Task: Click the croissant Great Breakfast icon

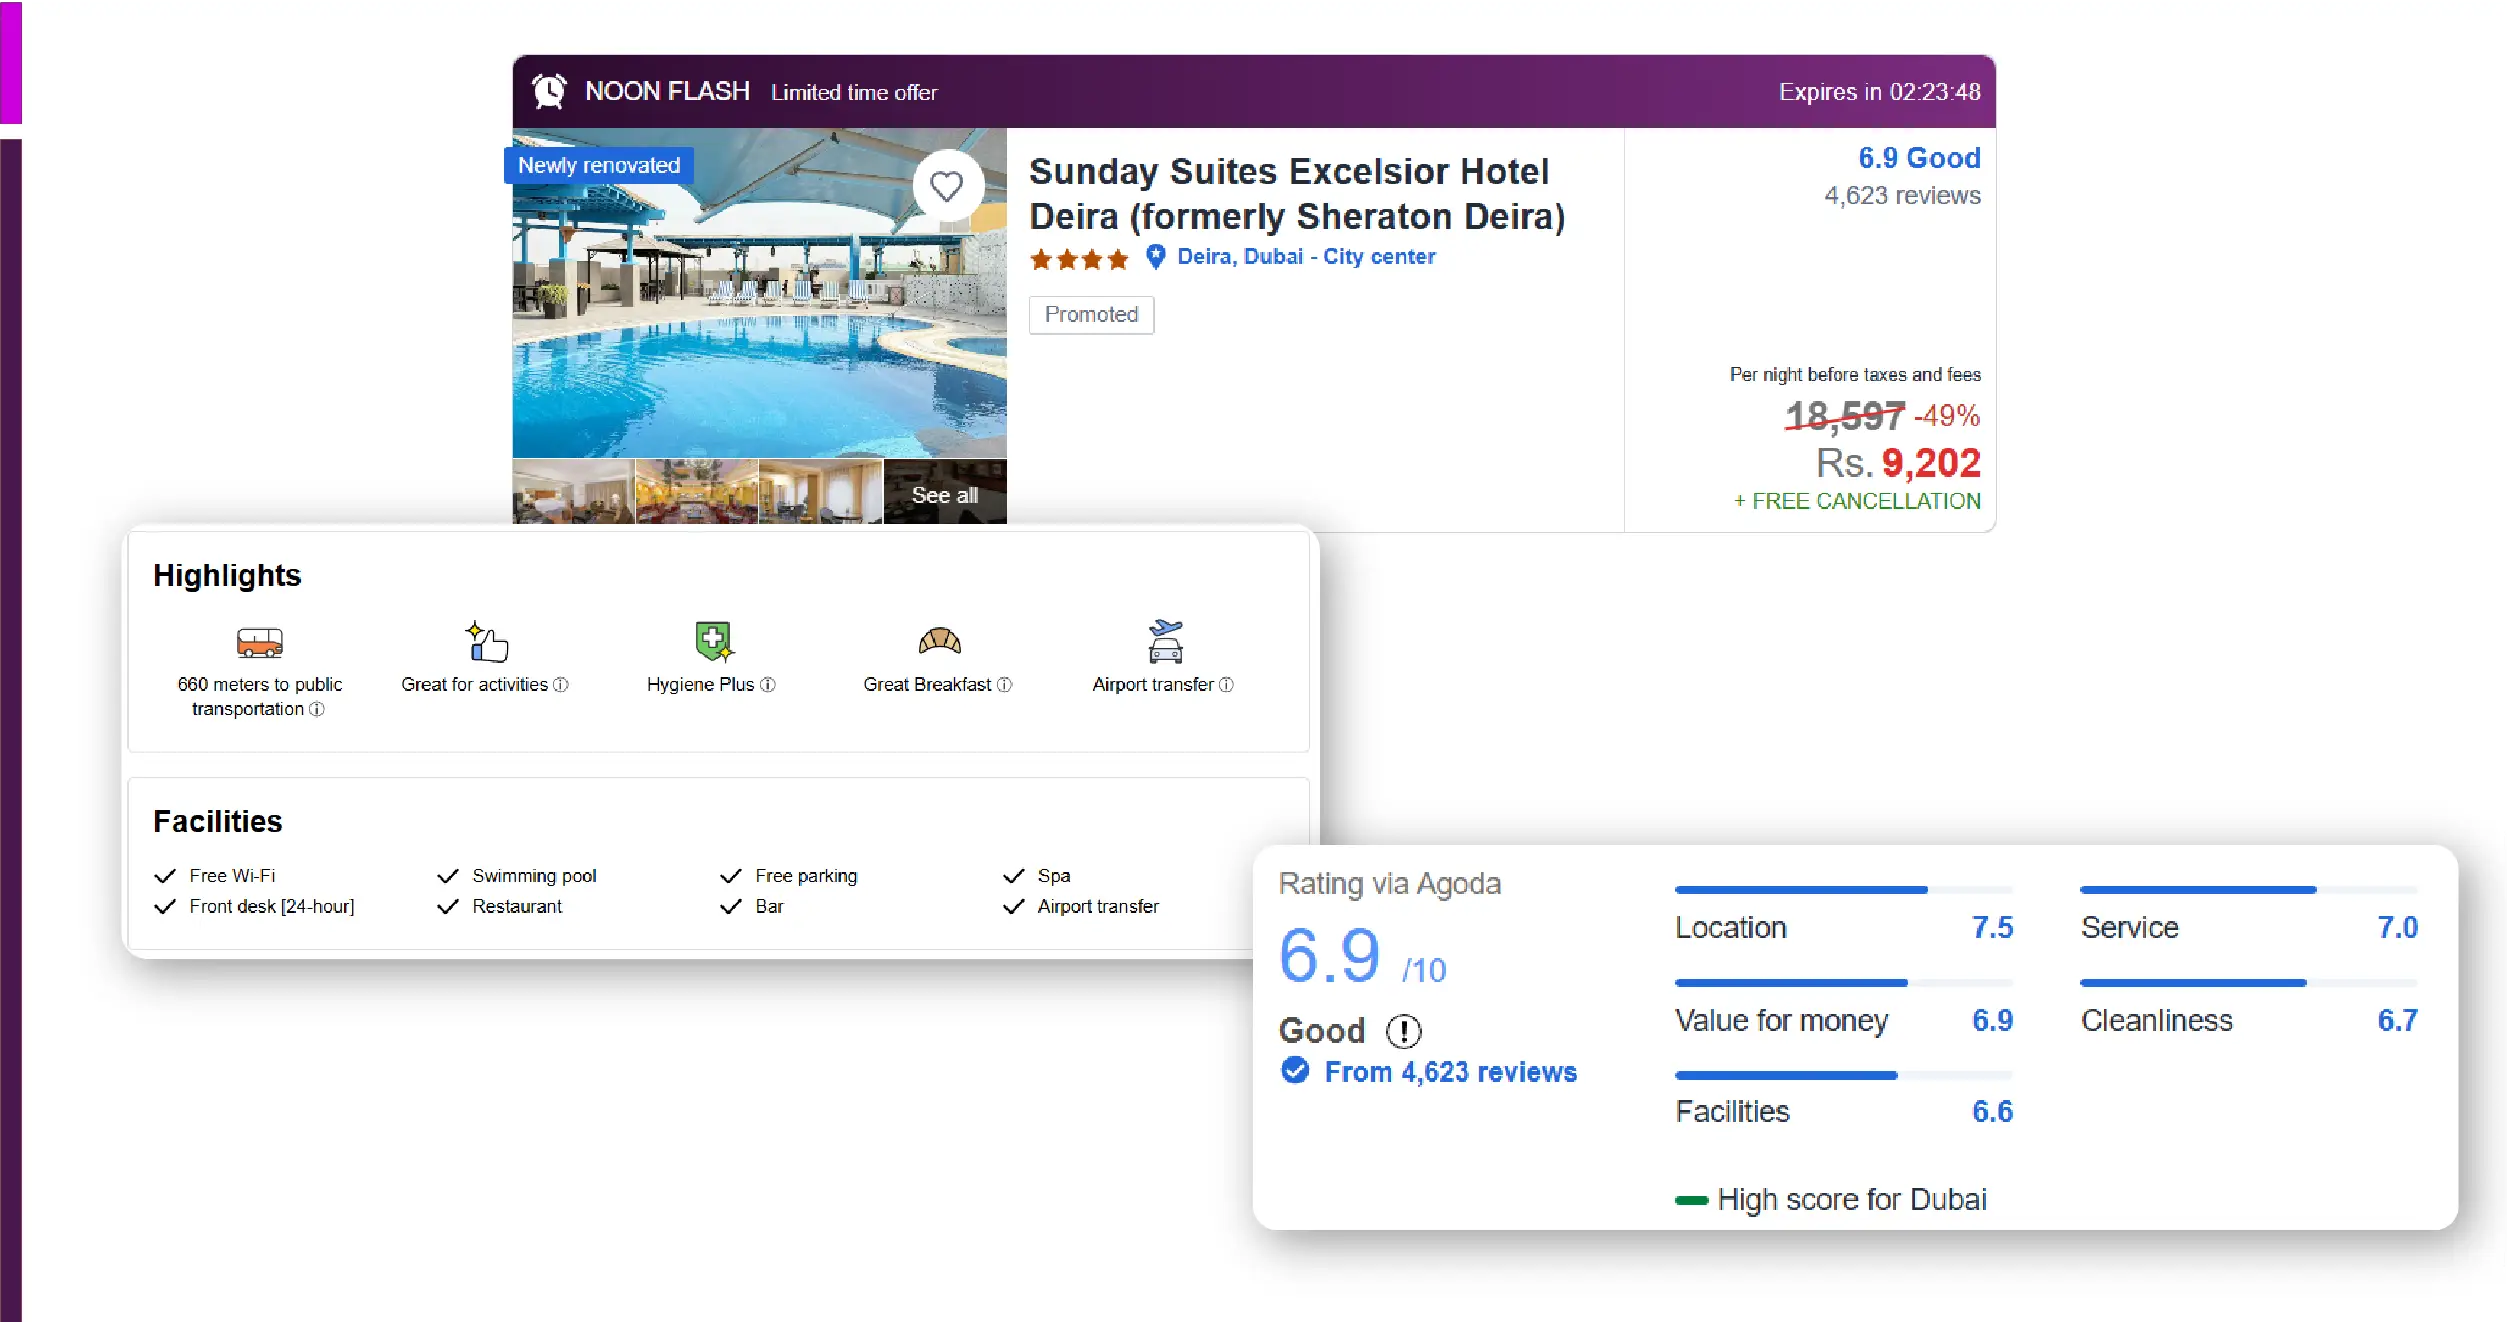Action: click(939, 641)
